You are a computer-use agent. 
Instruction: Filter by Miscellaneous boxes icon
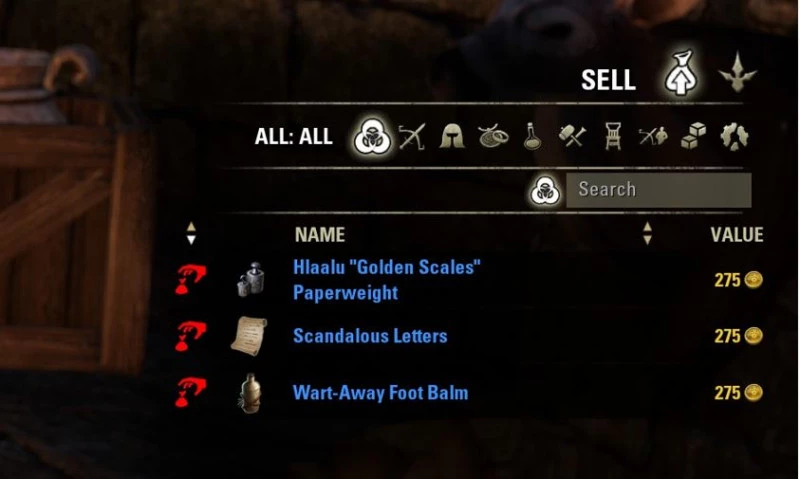pyautogui.click(x=693, y=136)
